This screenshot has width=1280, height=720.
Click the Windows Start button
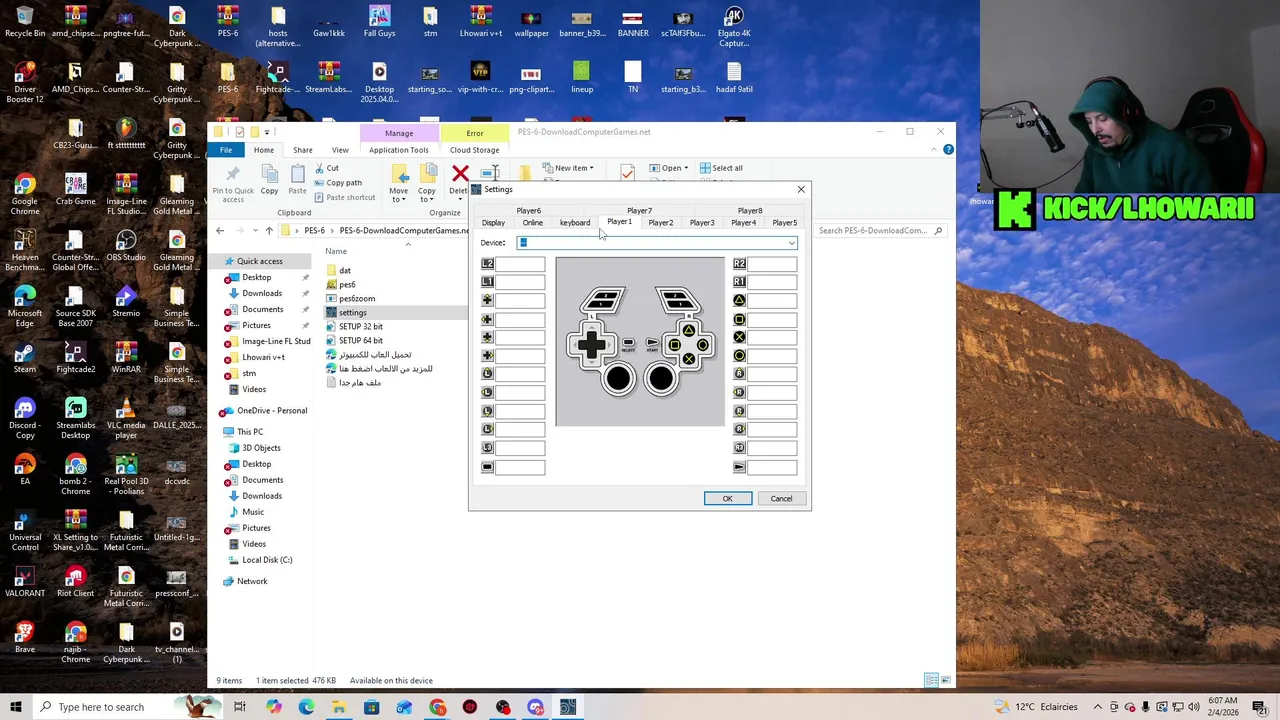coord(16,707)
